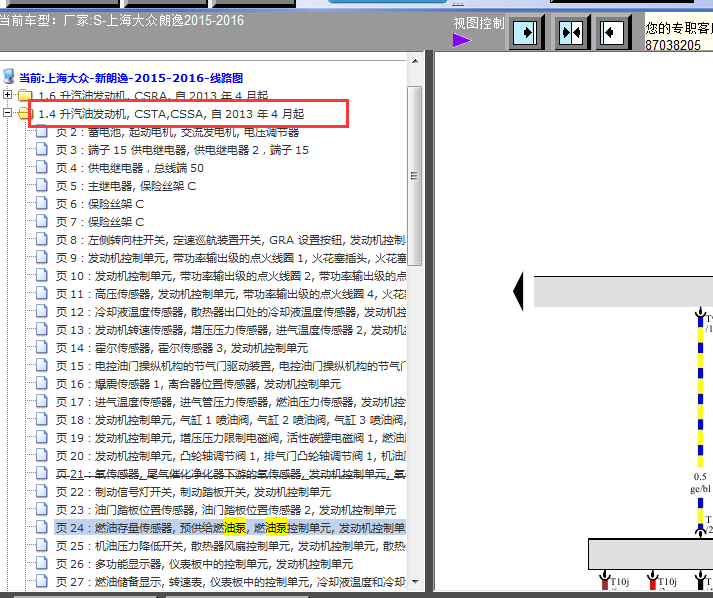713x598 pixels.
Task: Open 页 10 : 点火线圈 2 entry
Action: pyautogui.click(x=231, y=276)
